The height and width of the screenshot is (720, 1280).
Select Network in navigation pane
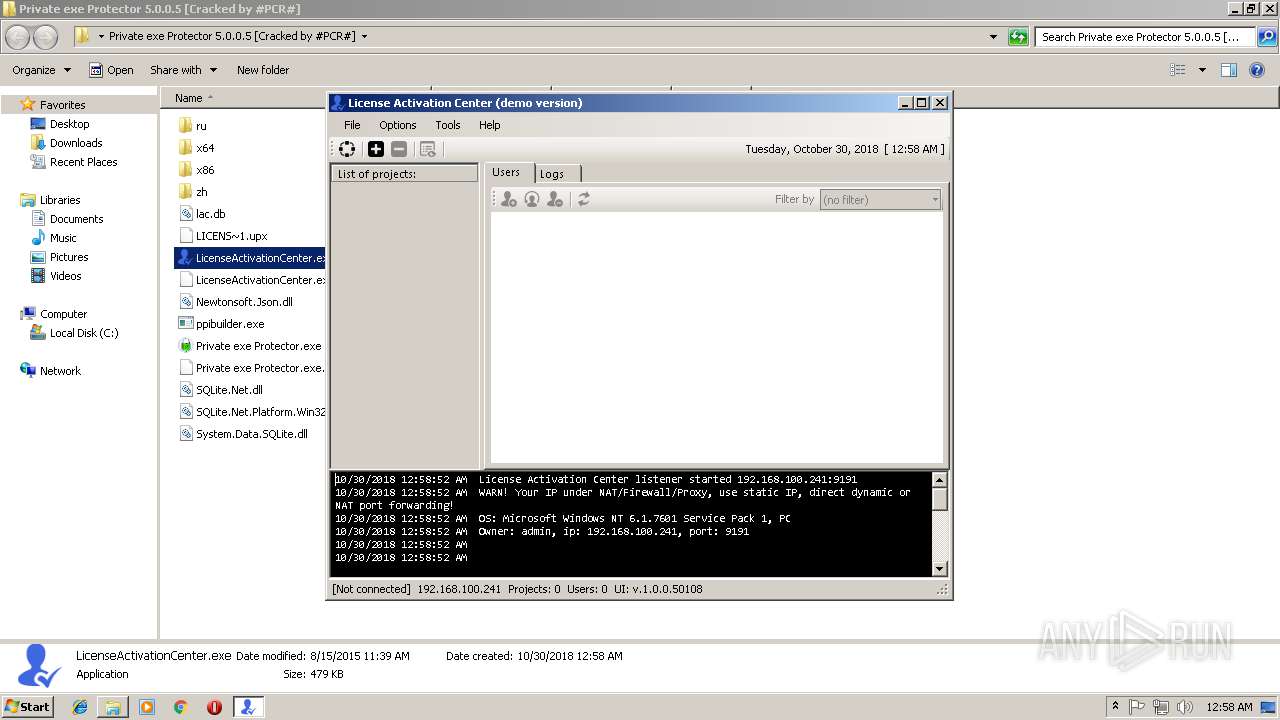(51, 371)
